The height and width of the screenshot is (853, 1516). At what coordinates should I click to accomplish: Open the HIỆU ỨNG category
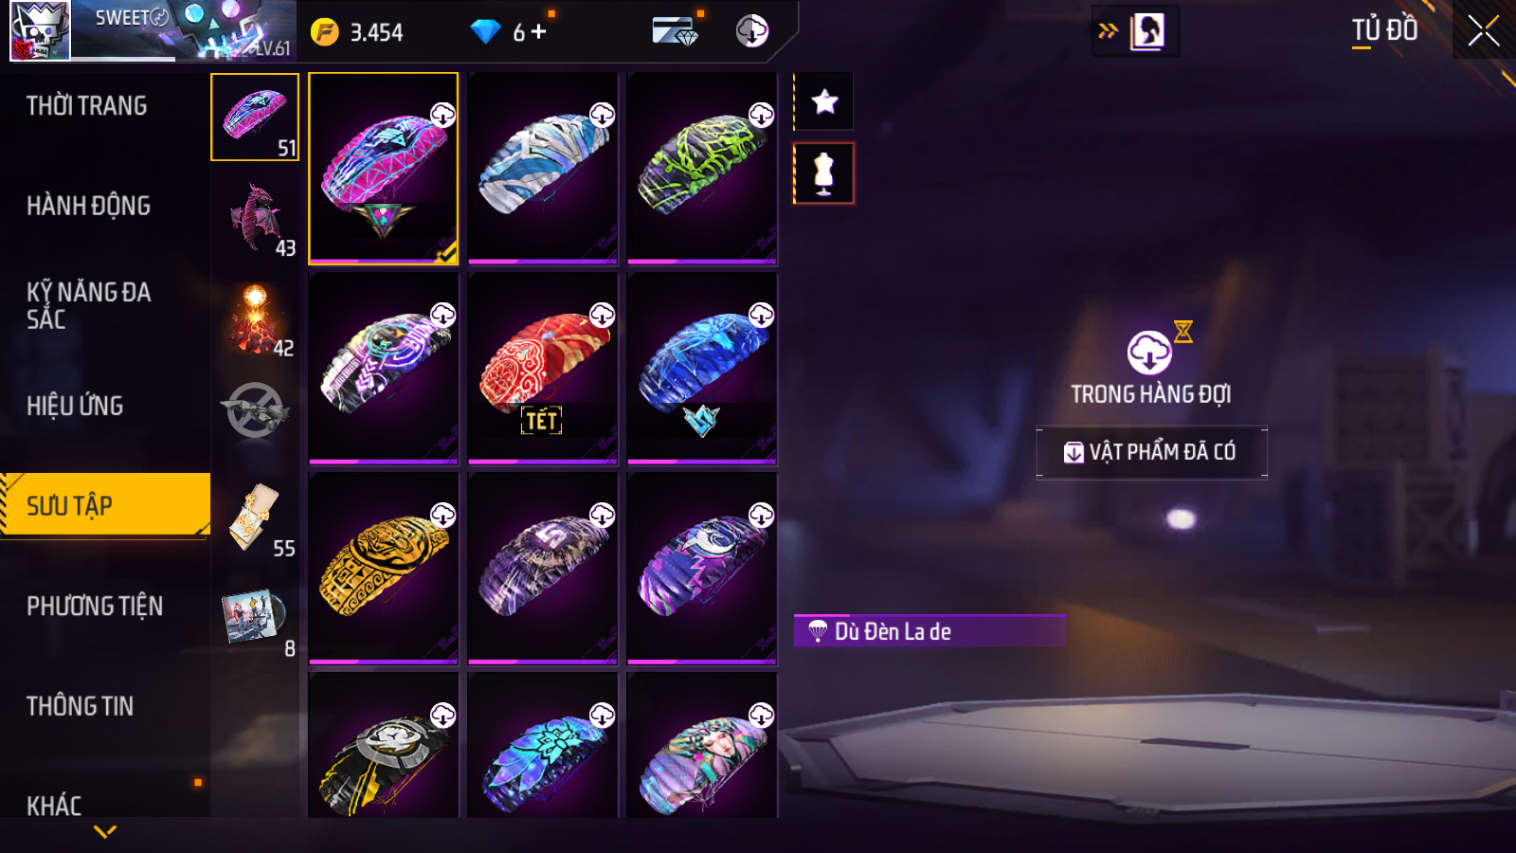pyautogui.click(x=75, y=406)
